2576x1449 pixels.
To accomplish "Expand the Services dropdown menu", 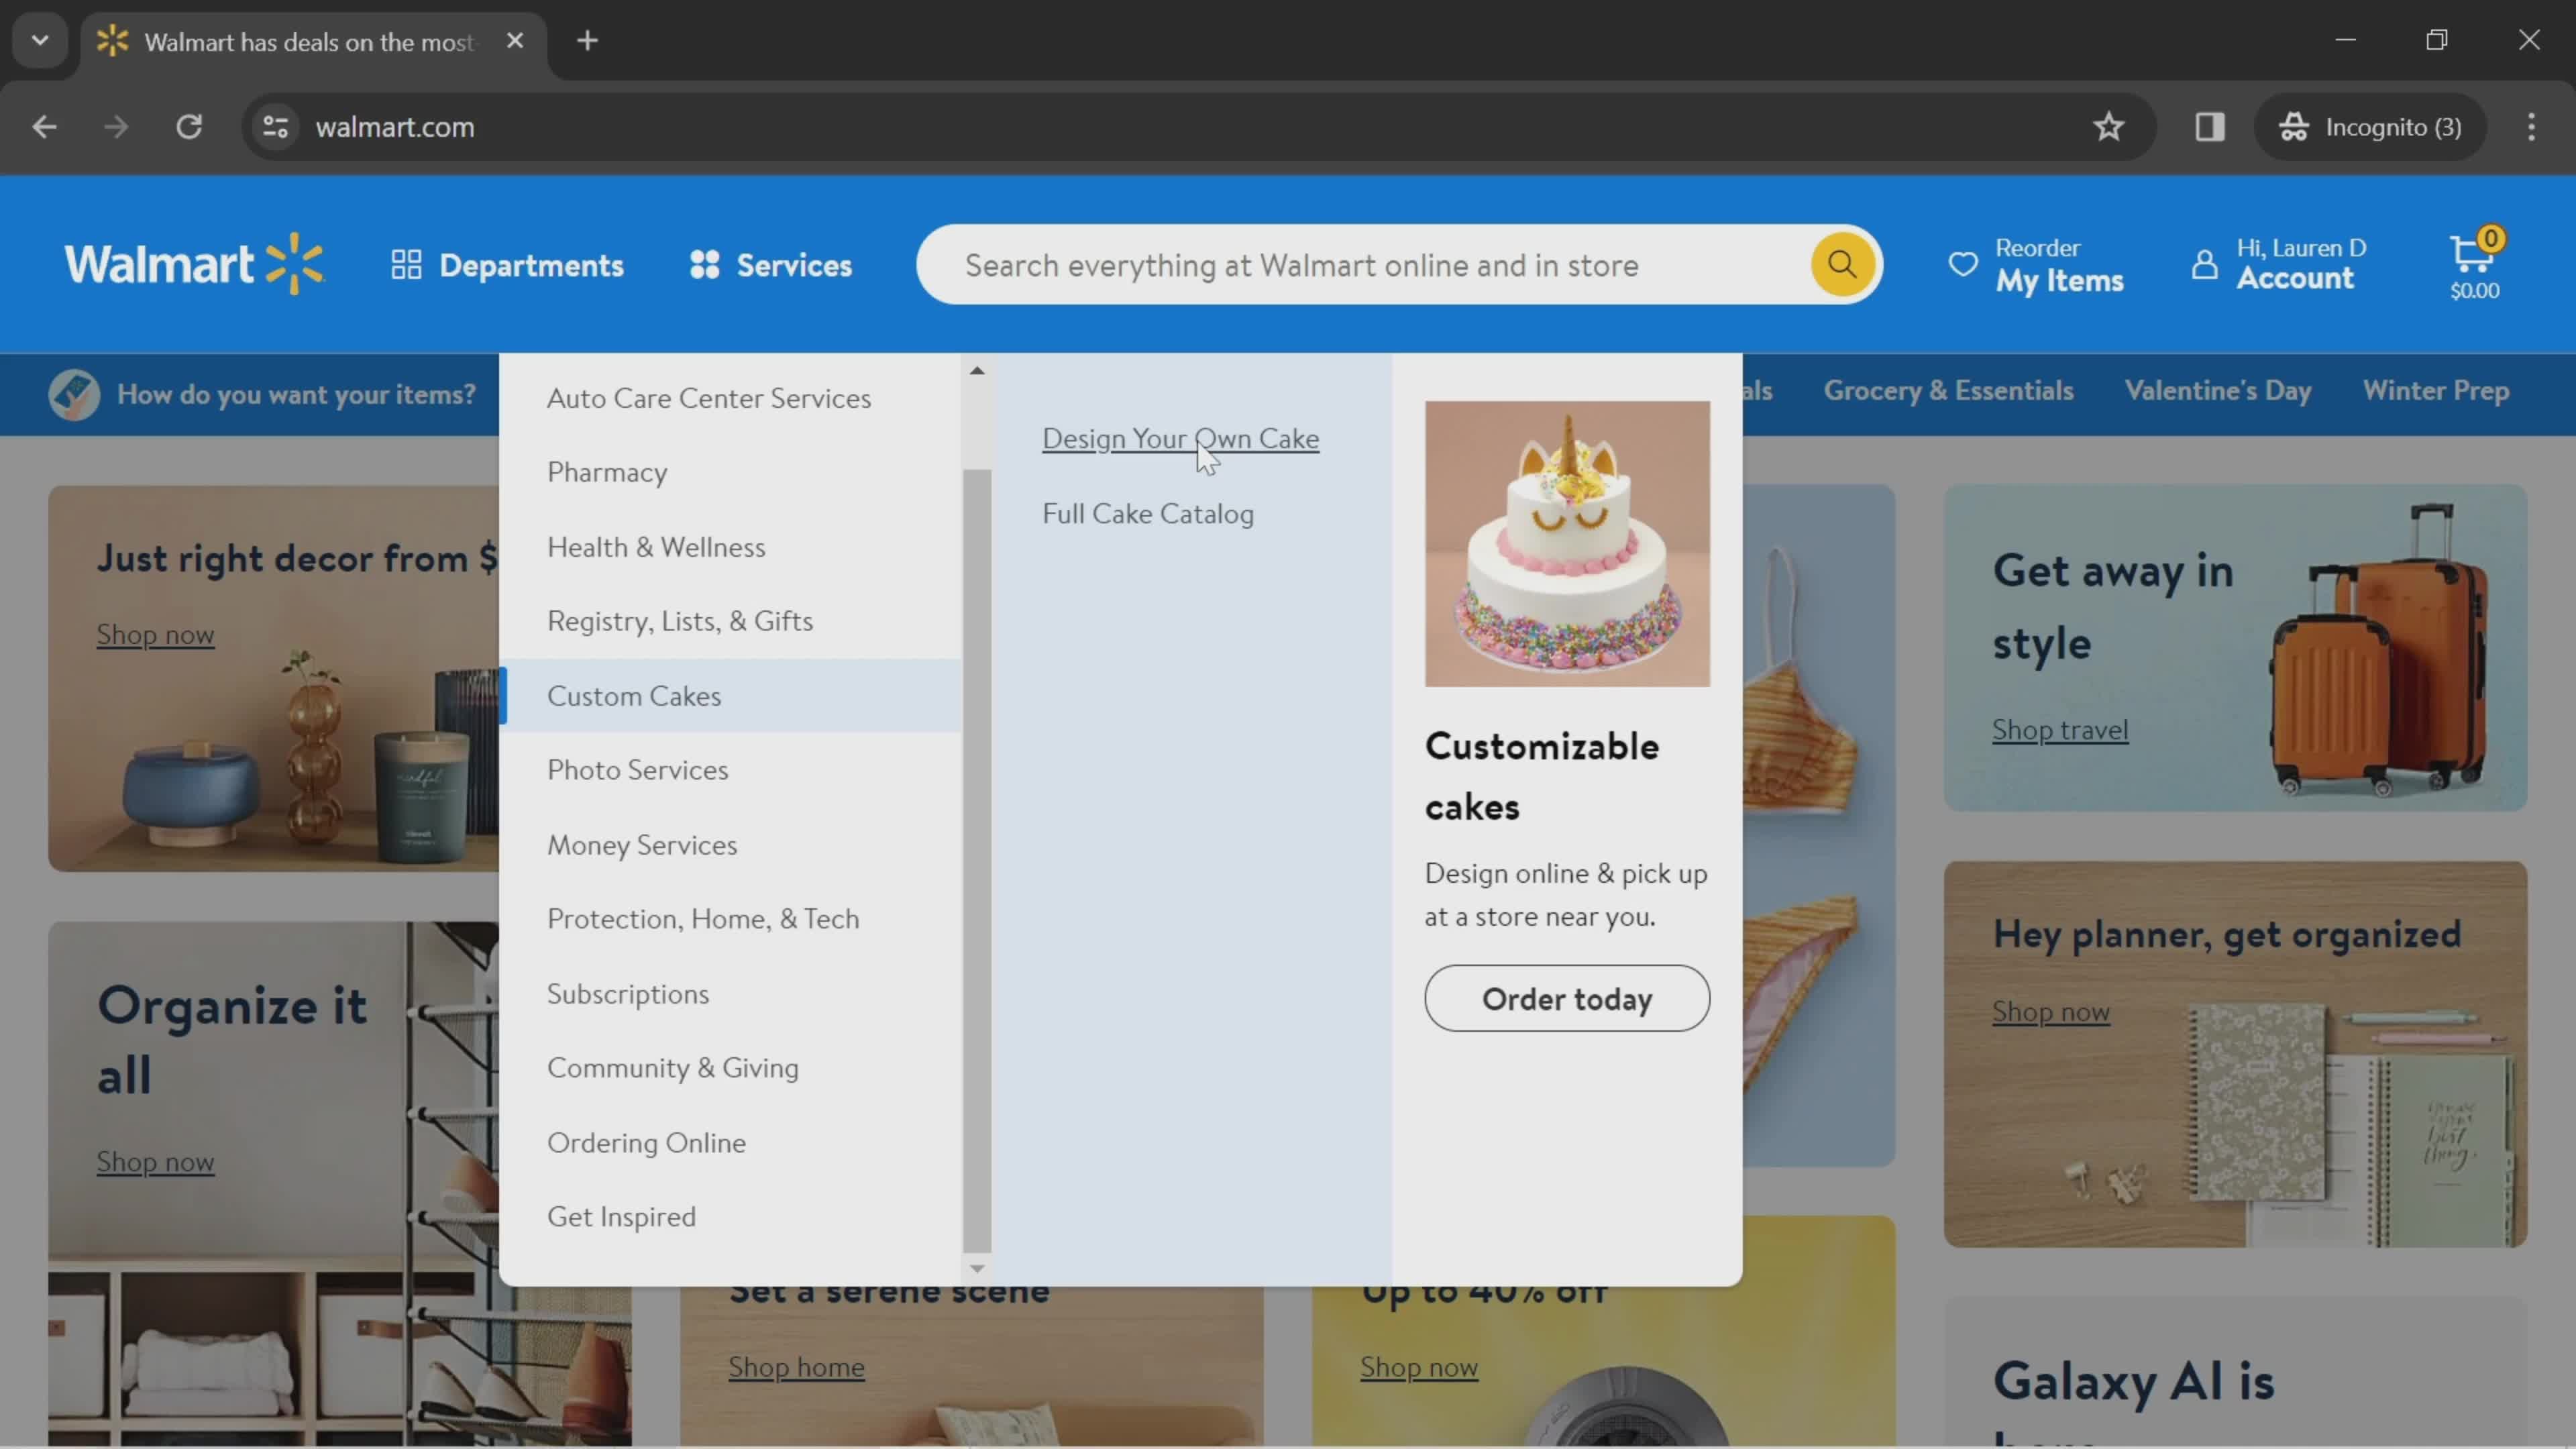I will [x=771, y=266].
